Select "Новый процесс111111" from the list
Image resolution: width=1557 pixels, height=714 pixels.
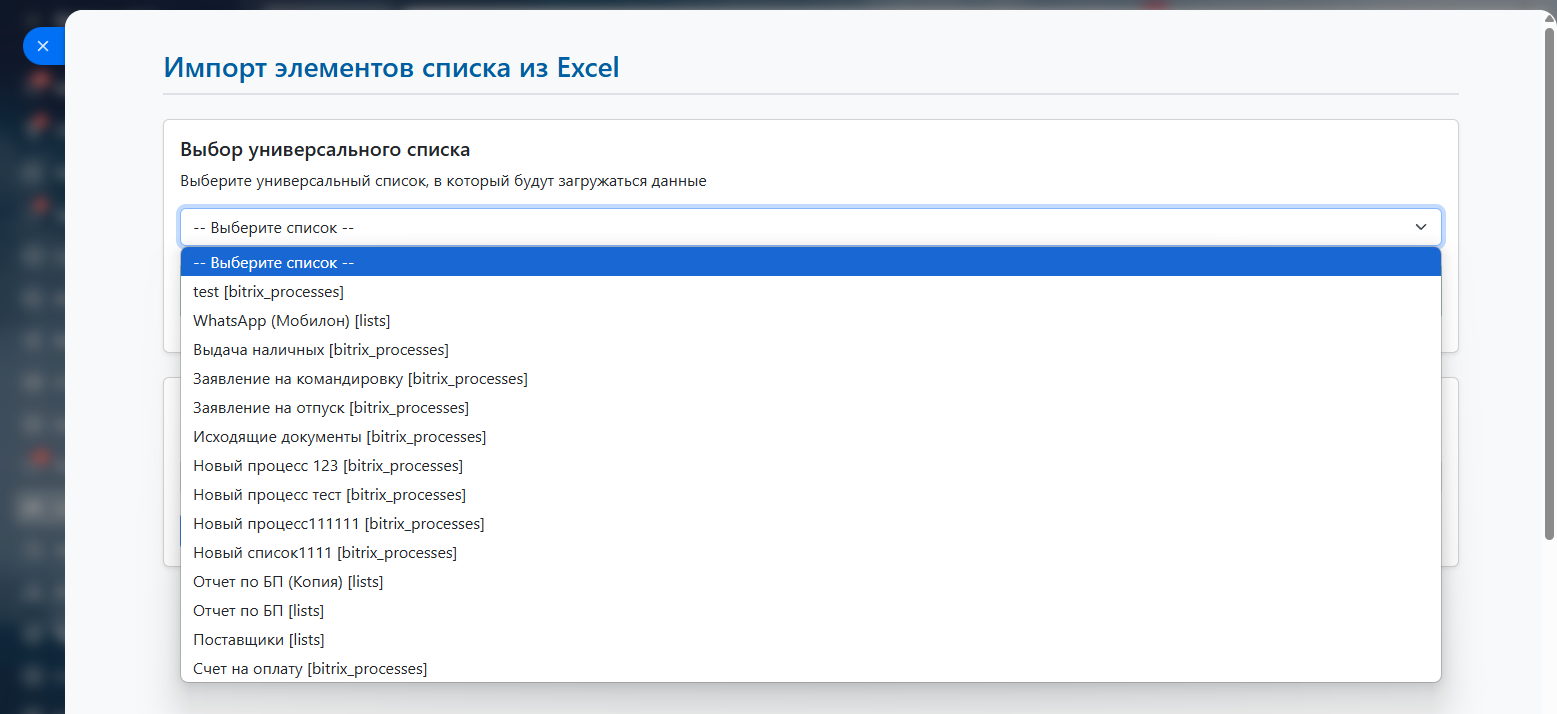(x=338, y=524)
